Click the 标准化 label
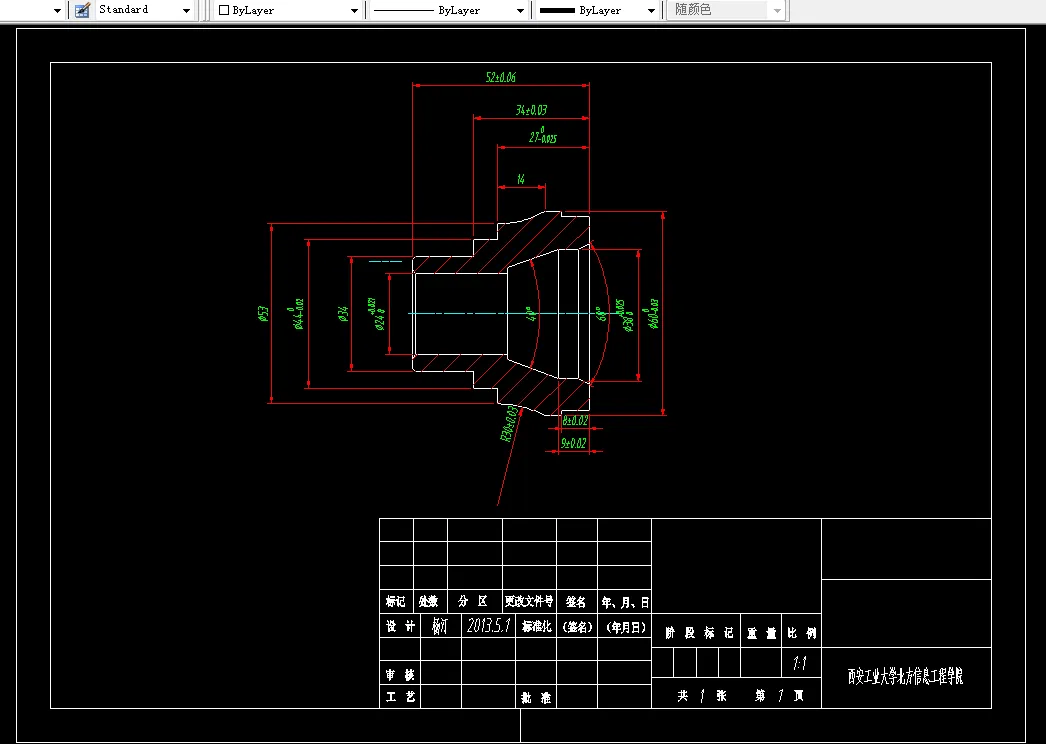The width and height of the screenshot is (1046, 744). [x=536, y=626]
